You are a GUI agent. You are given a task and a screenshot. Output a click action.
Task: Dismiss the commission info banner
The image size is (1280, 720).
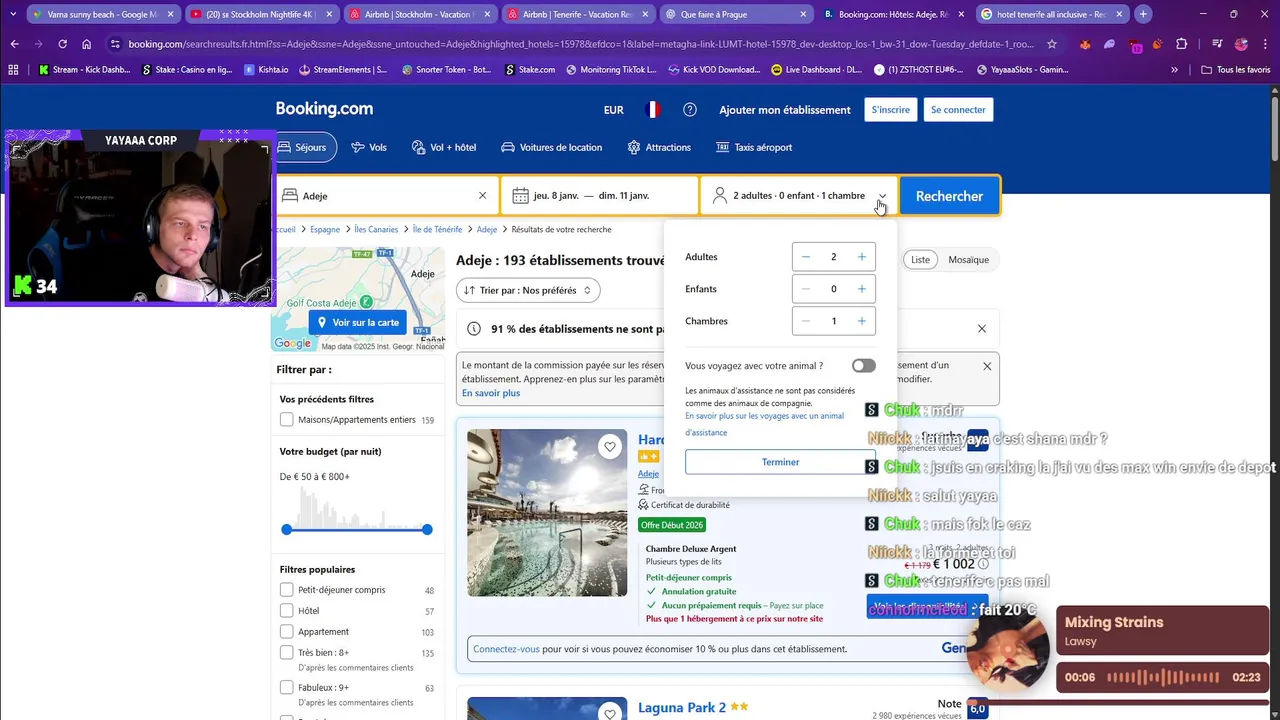pyautogui.click(x=987, y=366)
